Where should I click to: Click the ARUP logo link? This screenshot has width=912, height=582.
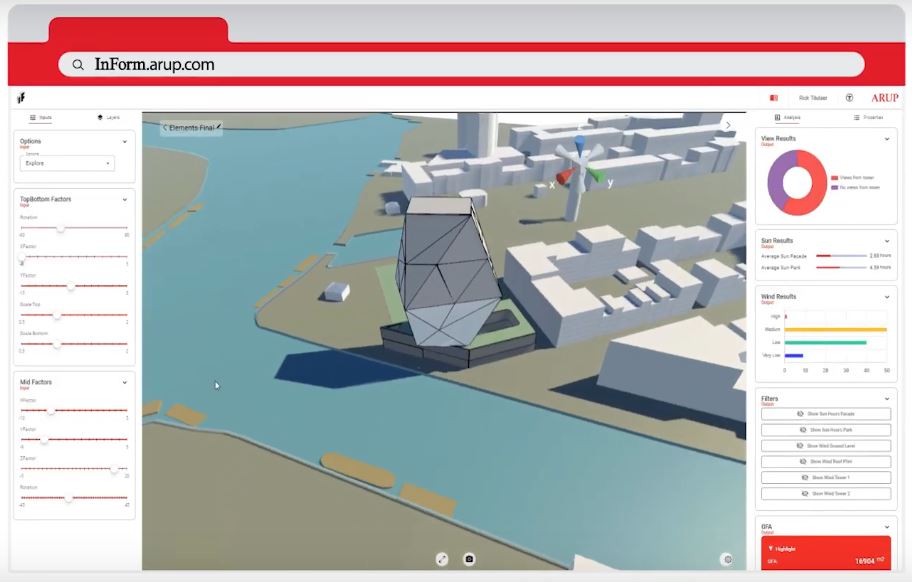tap(884, 98)
